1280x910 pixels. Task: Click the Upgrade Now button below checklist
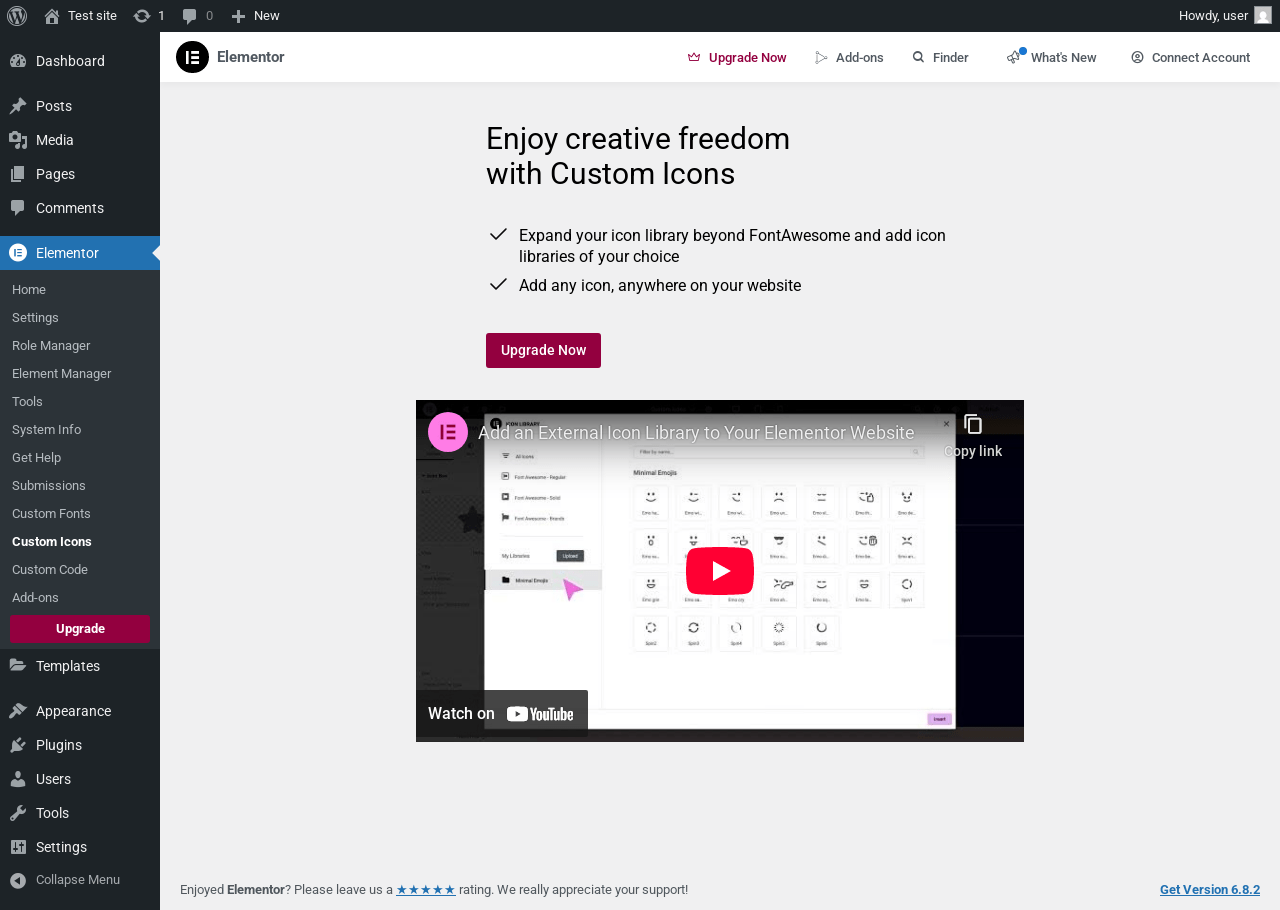pyautogui.click(x=543, y=350)
